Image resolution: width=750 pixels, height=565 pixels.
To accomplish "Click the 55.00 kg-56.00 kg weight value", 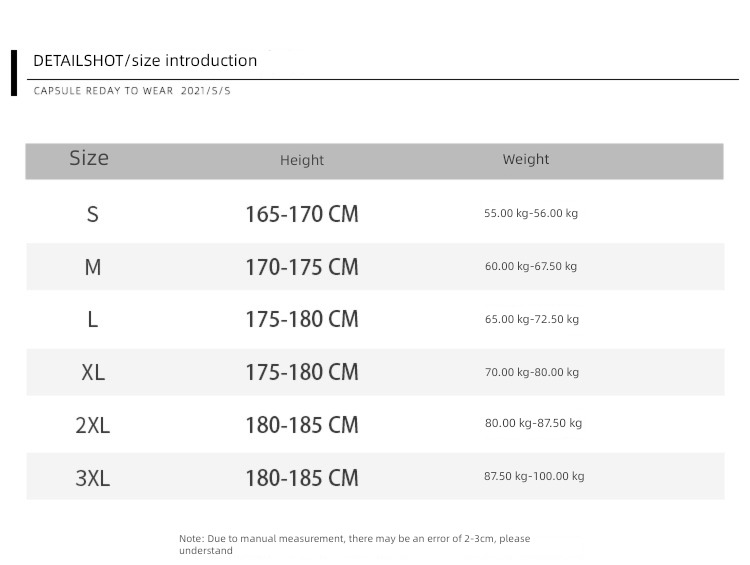I will click(x=531, y=213).
